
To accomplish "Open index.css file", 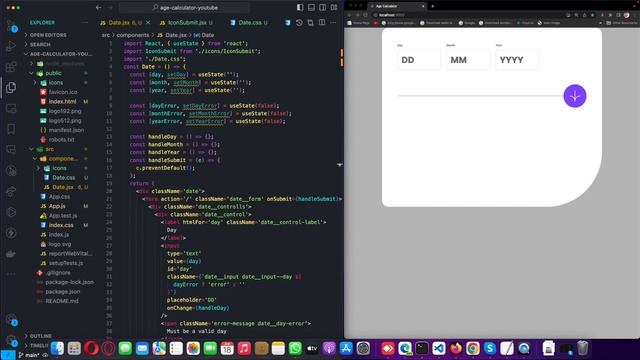I will (61, 225).
